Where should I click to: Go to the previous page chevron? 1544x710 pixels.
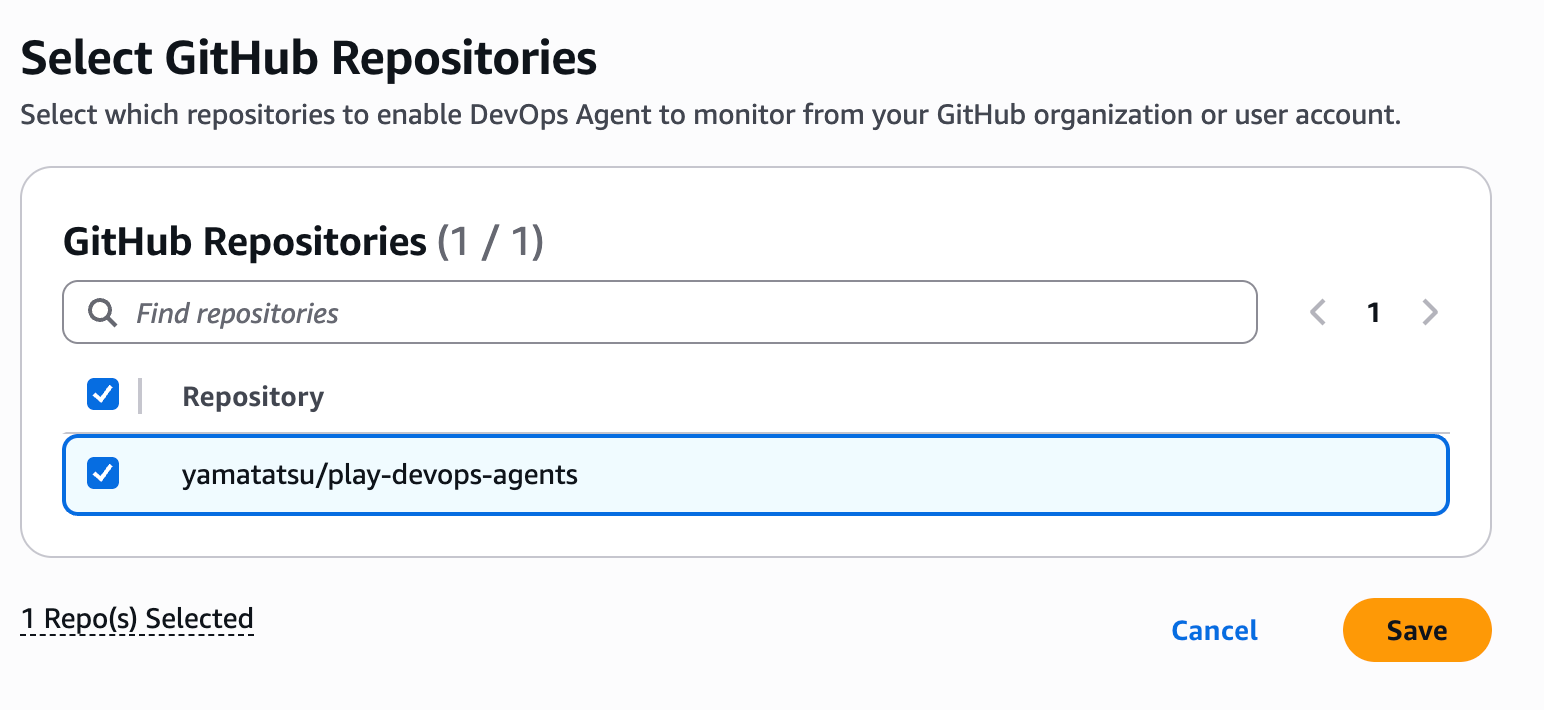(1318, 313)
